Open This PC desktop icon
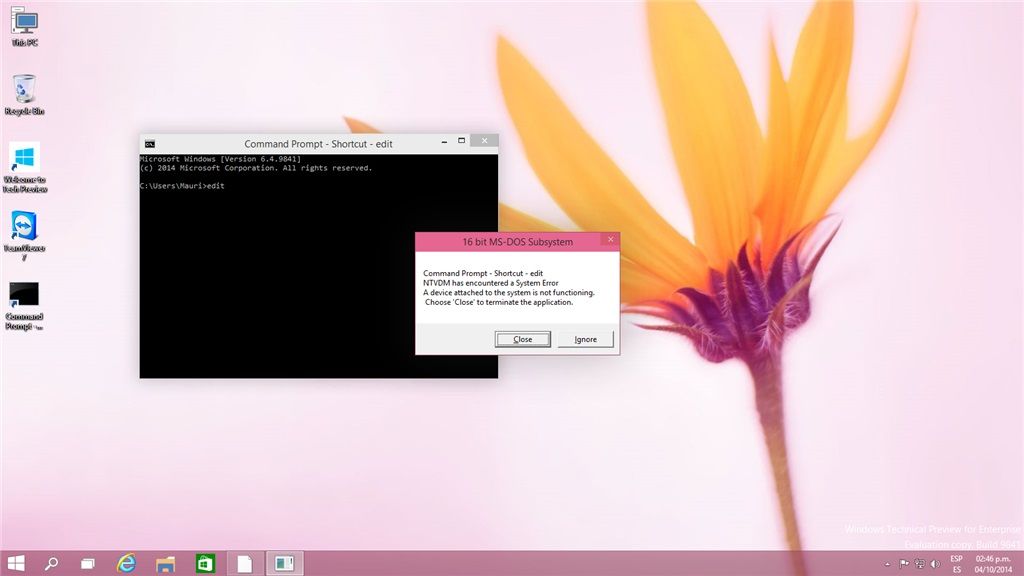Viewport: 1024px width, 576px height. (x=25, y=28)
